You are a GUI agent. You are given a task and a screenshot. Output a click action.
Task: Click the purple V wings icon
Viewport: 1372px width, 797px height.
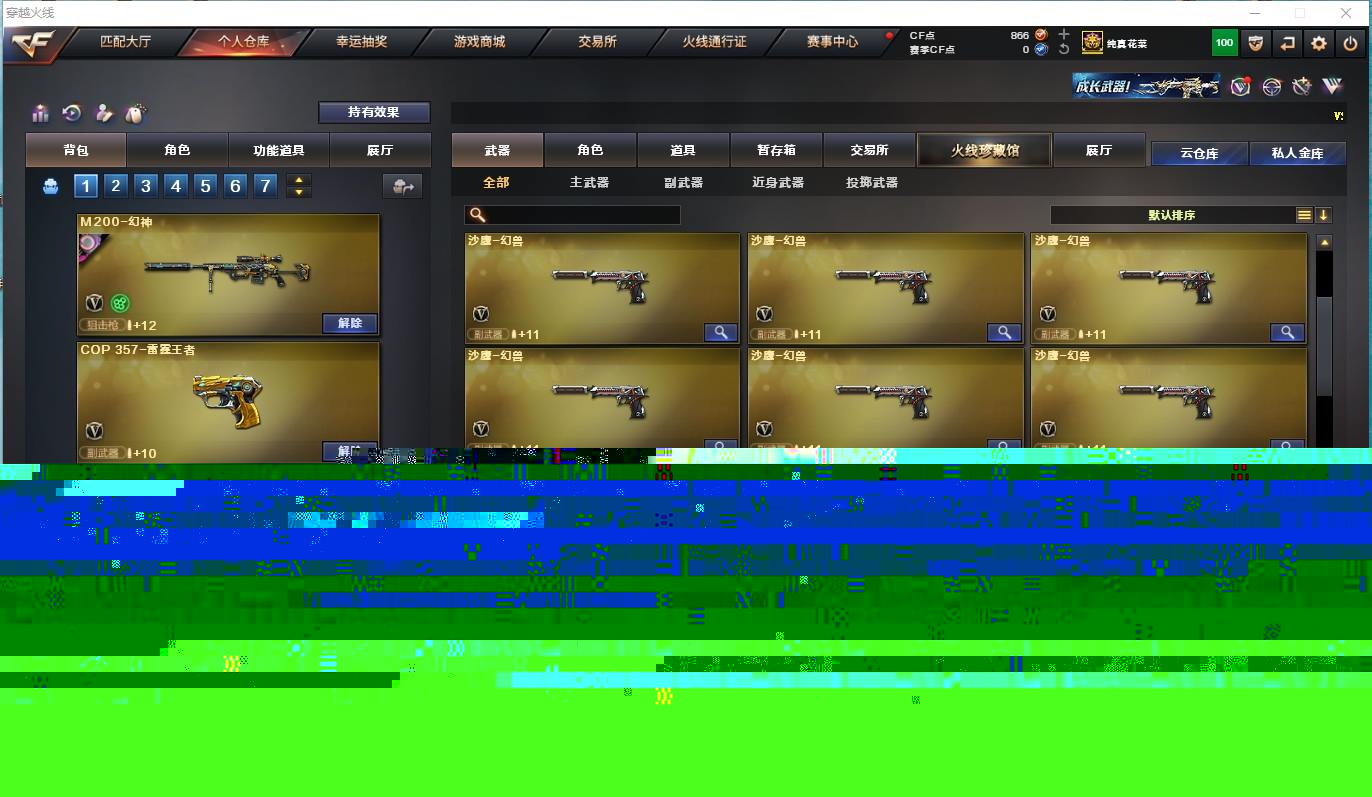(1332, 86)
